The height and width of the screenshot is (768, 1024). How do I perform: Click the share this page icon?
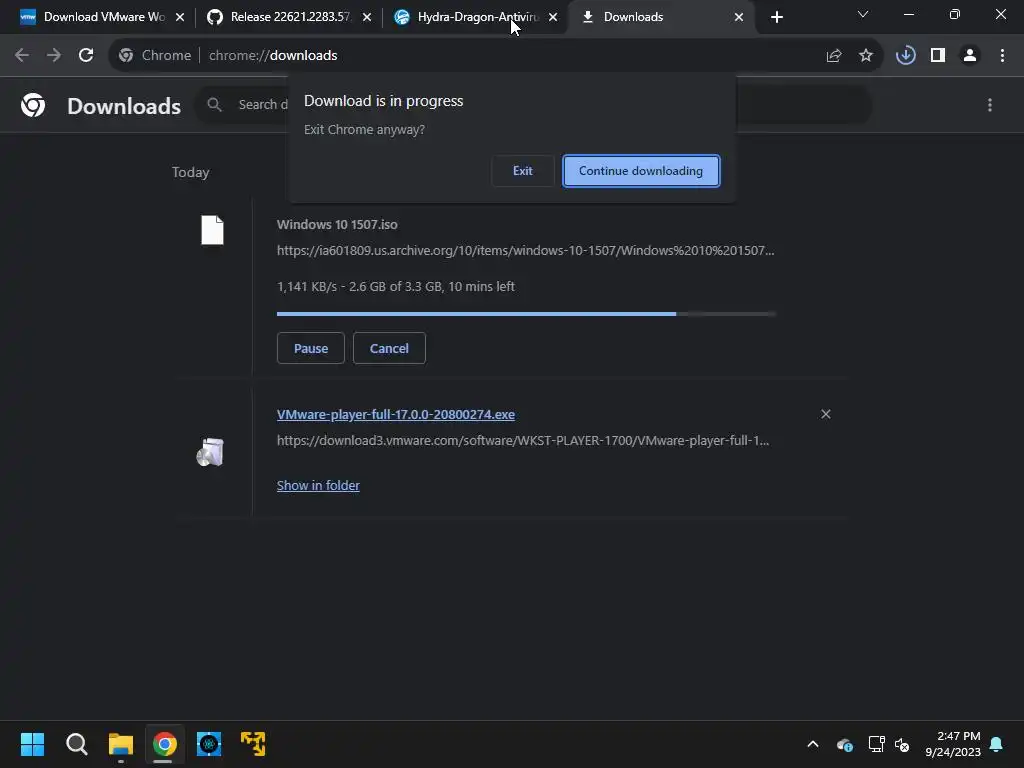[x=834, y=56]
